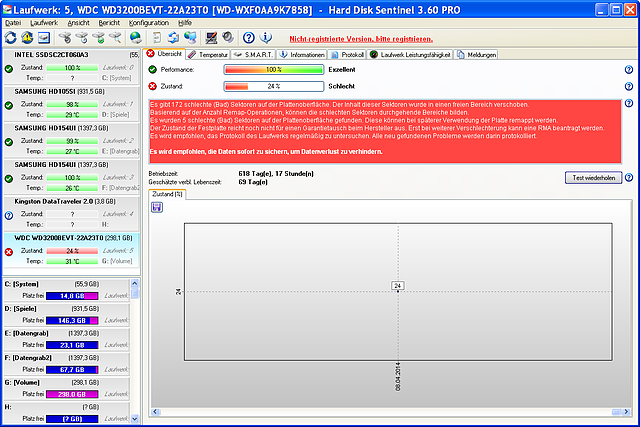The width and height of the screenshot is (640, 427).
Task: Click the Zustand 24 % health bar
Action: click(274, 87)
